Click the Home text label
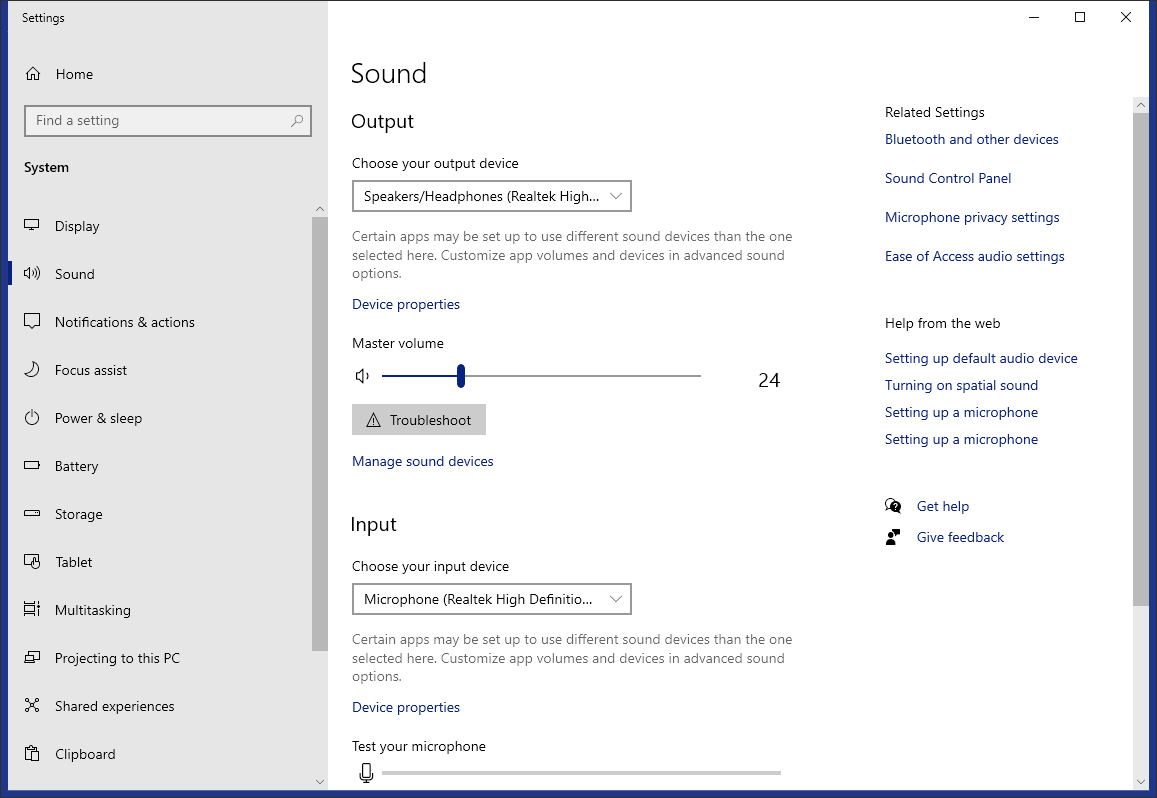This screenshot has height=798, width=1157. coord(75,74)
